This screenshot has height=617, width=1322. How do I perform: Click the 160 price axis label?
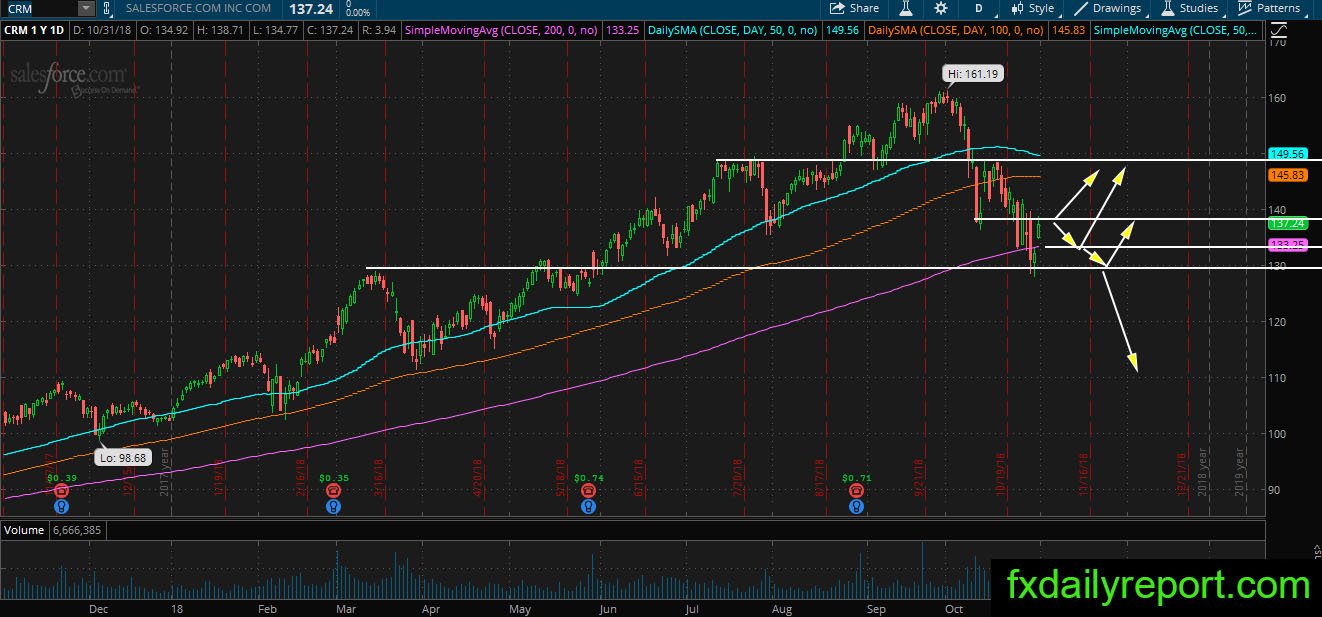(x=1277, y=98)
